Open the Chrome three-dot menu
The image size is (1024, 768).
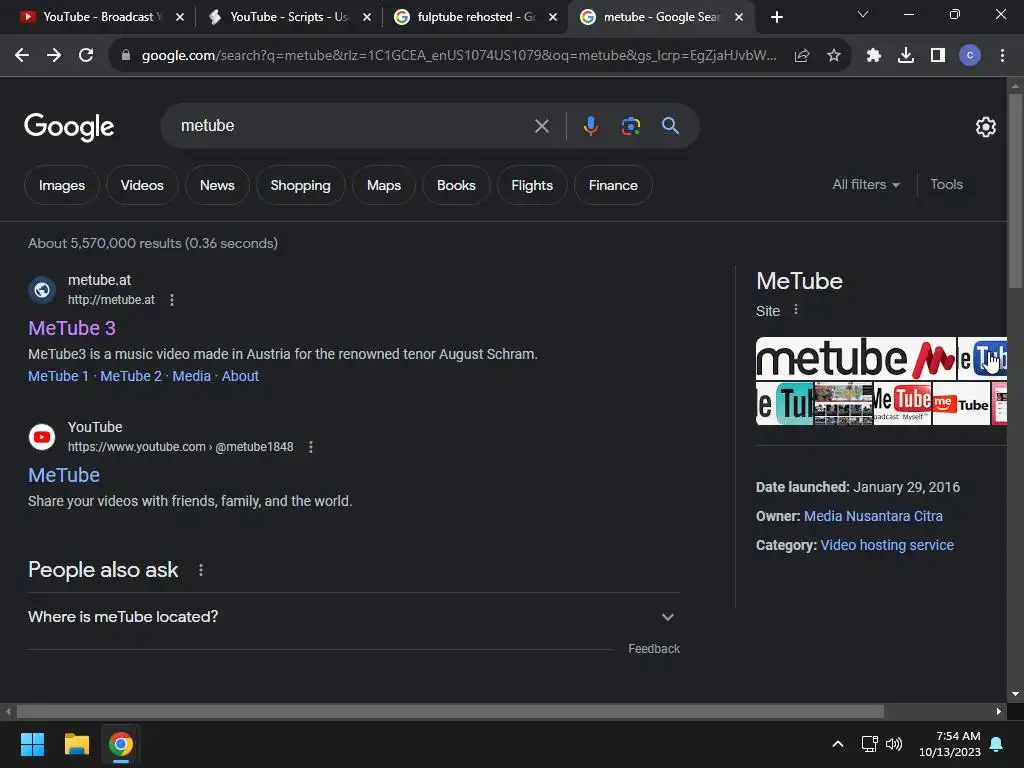click(x=1002, y=56)
